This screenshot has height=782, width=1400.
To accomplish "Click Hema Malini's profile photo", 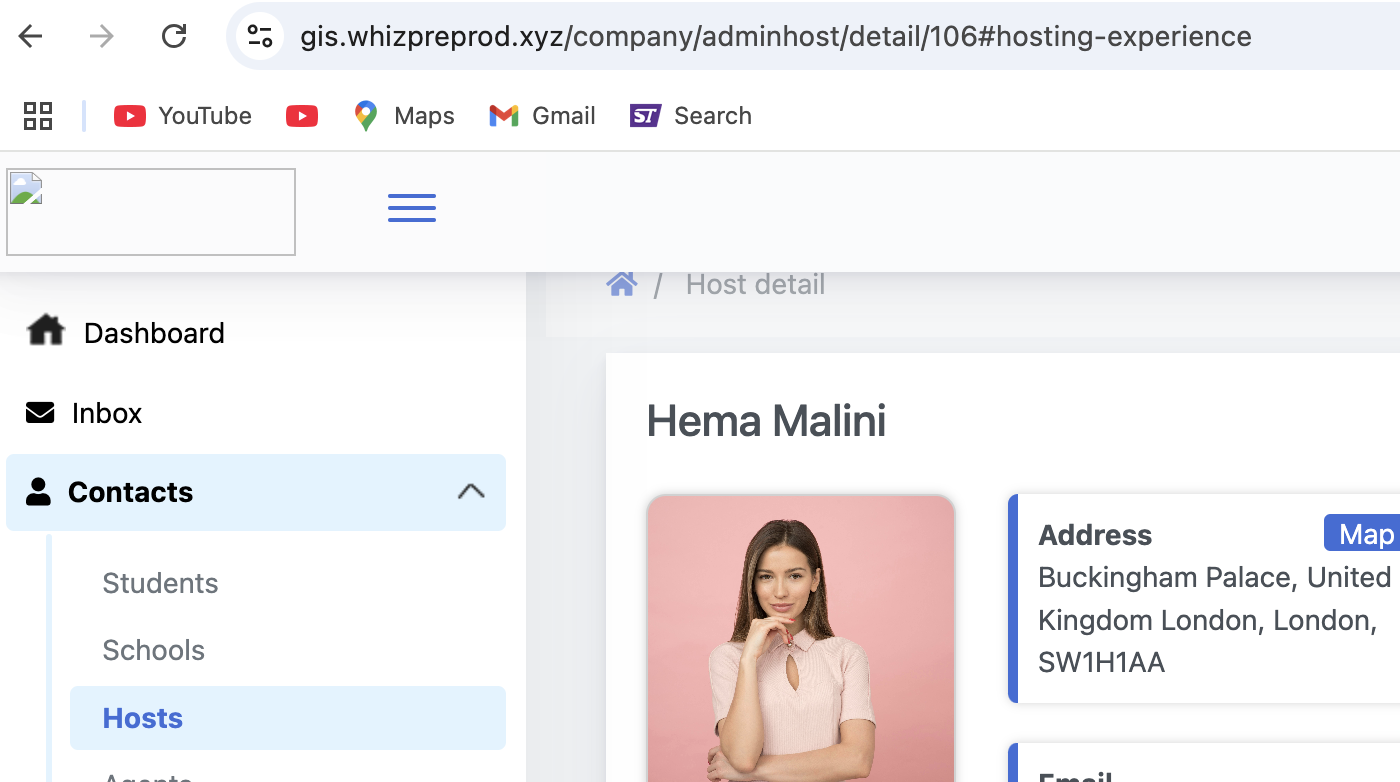I will point(801,640).
